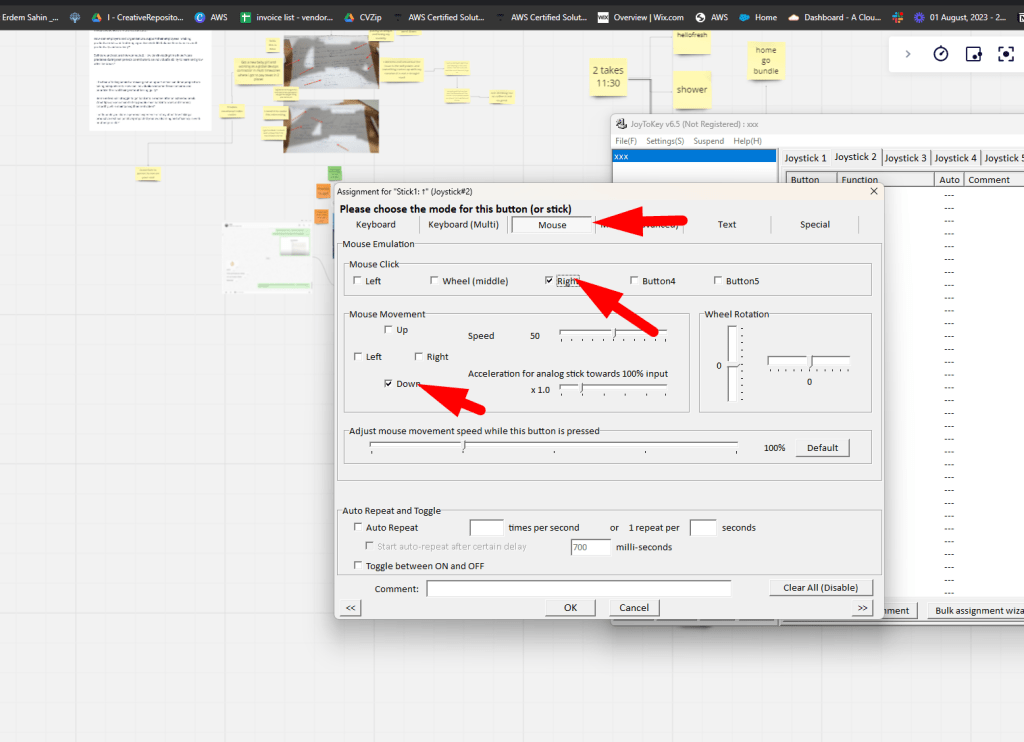Viewport: 1024px width, 742px height.
Task: Open the timer icon in whiteboard toolbar
Action: pyautogui.click(x=940, y=54)
